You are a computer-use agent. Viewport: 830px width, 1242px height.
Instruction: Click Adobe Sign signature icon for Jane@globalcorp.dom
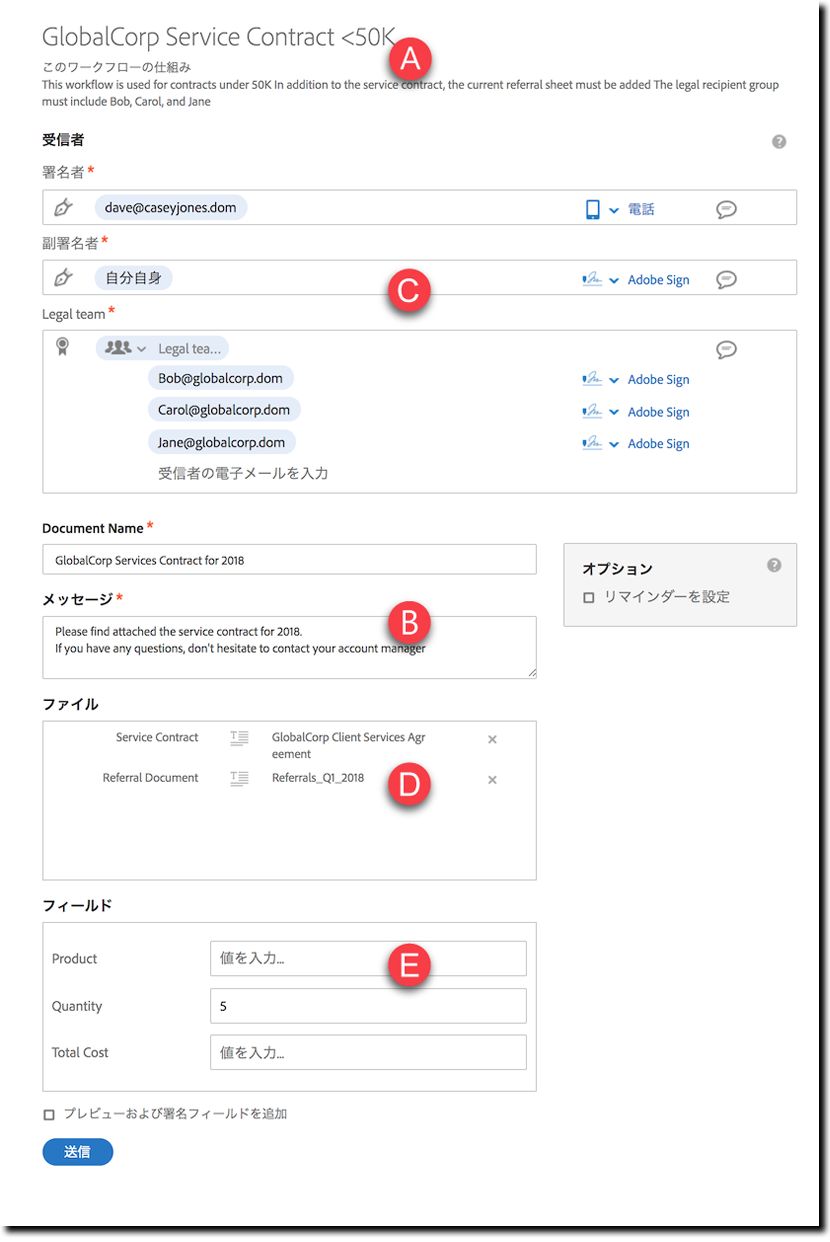592,443
